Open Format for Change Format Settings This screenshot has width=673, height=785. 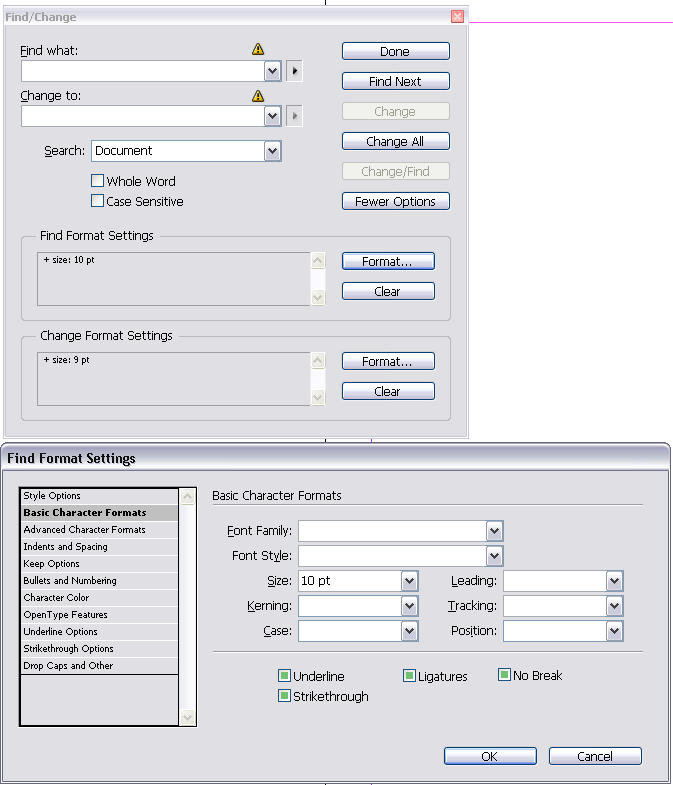click(388, 361)
